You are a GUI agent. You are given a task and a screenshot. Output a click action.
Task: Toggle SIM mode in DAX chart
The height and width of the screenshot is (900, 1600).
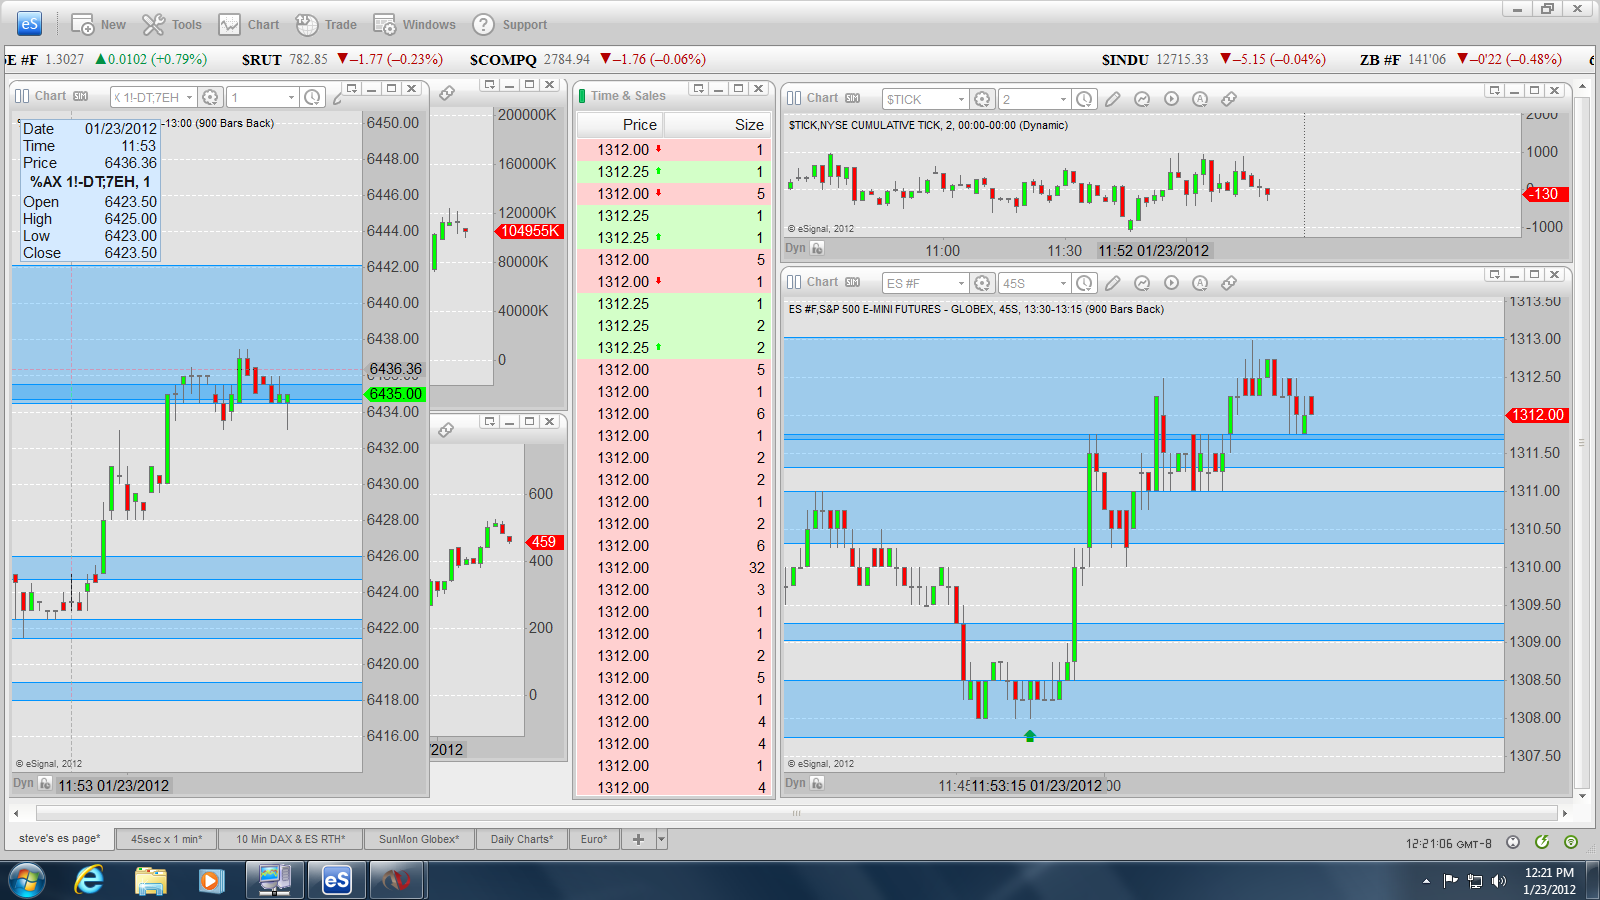[x=80, y=96]
